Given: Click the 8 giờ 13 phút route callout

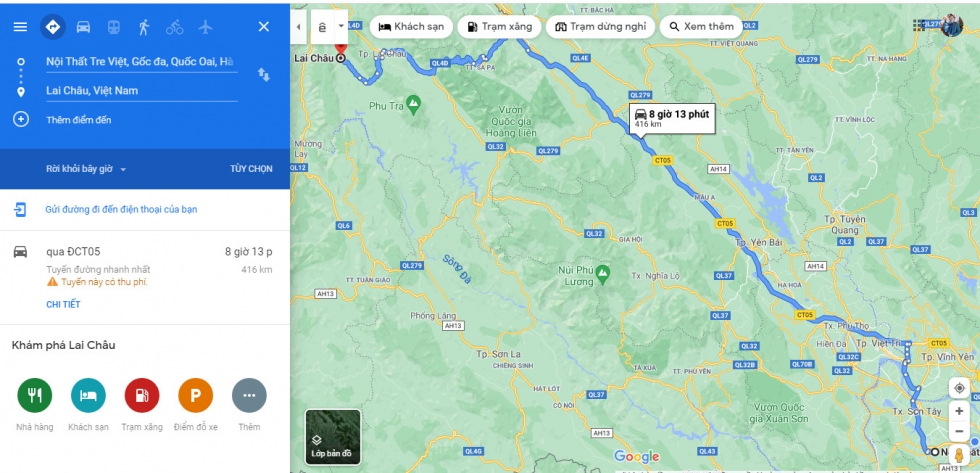Looking at the screenshot, I should click(x=672, y=119).
